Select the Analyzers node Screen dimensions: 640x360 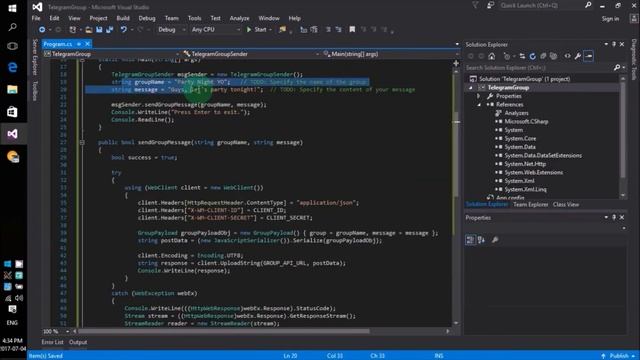click(x=516, y=113)
